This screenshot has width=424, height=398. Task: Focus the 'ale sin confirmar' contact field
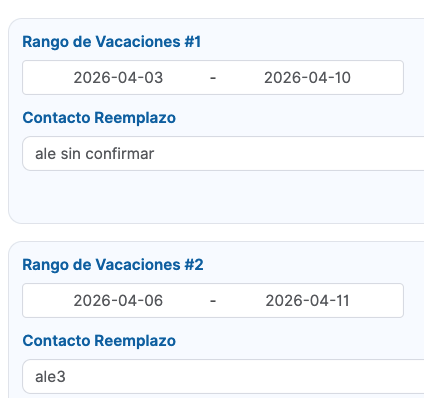coord(223,154)
